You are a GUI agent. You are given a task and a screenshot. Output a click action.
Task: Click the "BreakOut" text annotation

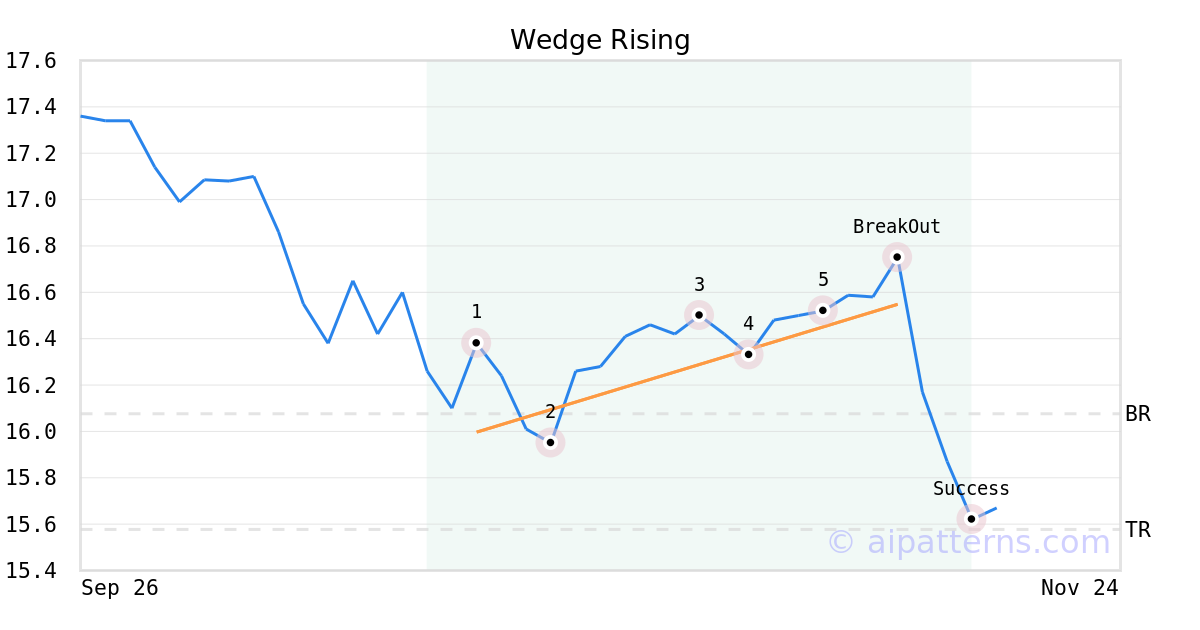pos(897,227)
